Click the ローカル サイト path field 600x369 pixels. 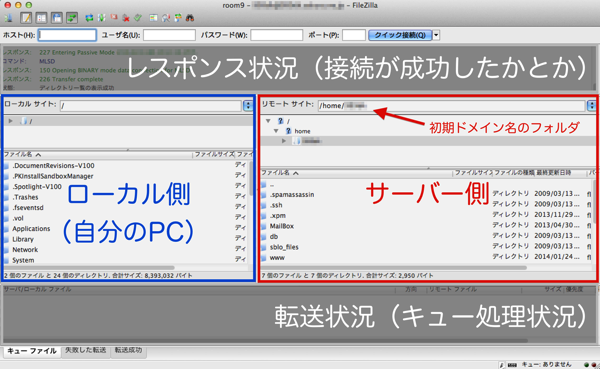[x=150, y=106]
